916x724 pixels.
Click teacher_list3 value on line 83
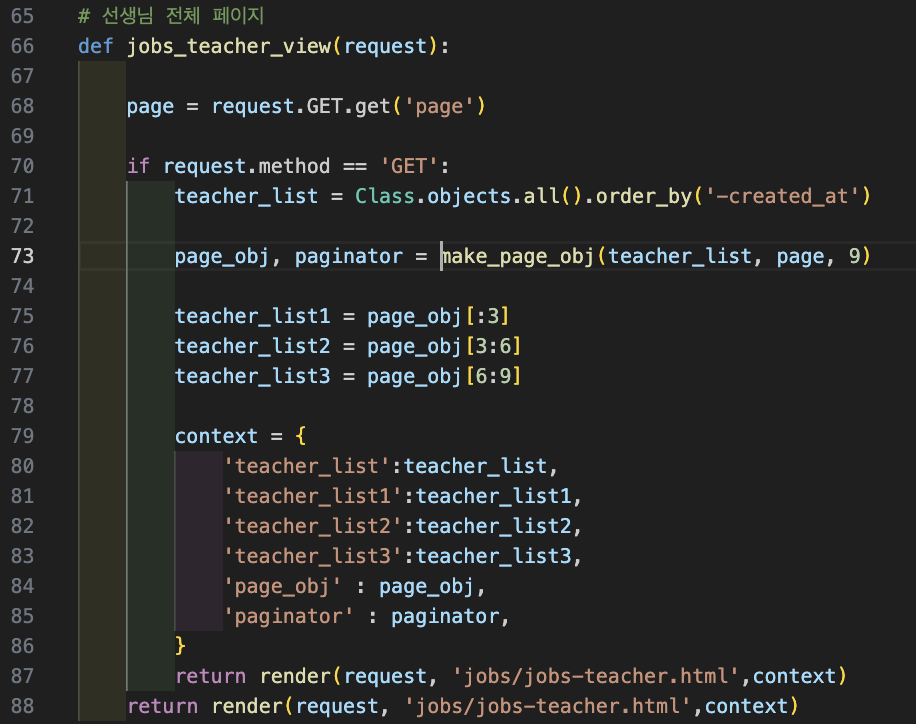pos(493,556)
